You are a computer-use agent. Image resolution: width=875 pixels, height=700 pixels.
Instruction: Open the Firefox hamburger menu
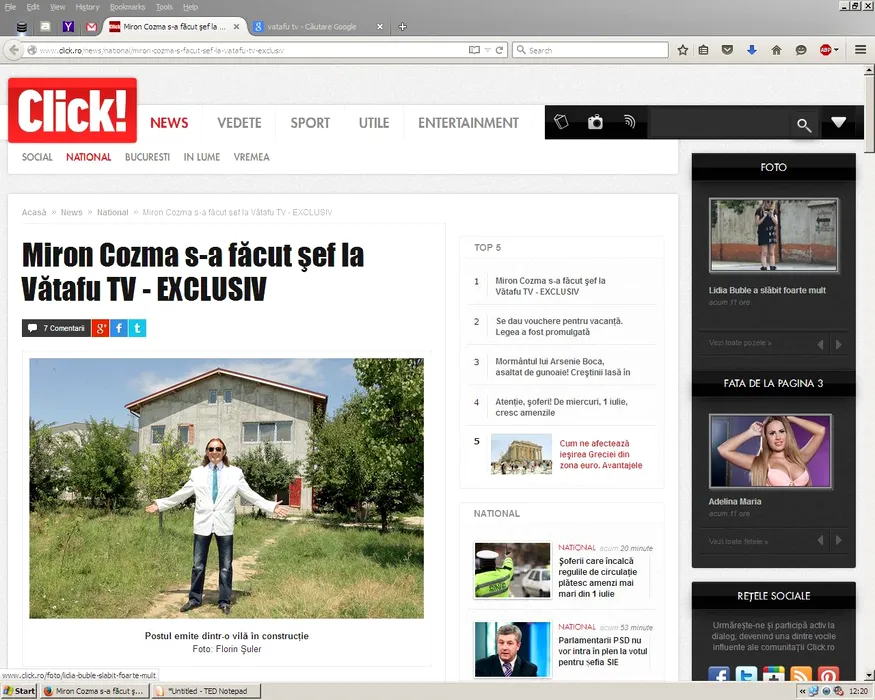click(860, 50)
